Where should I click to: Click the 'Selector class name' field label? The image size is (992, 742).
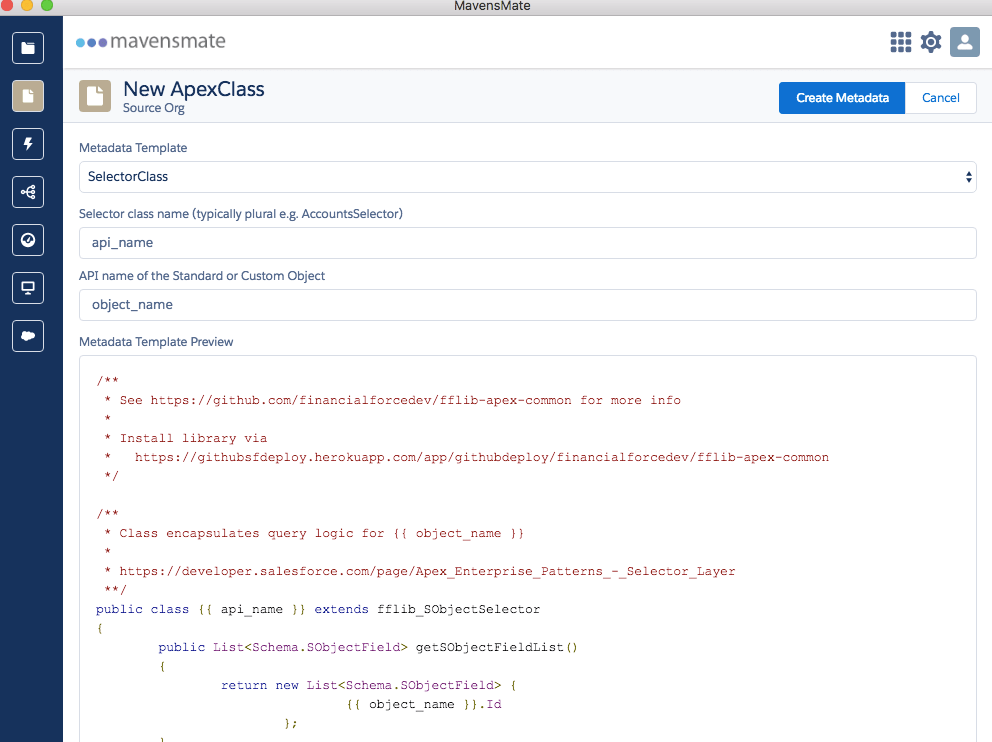click(x=240, y=214)
